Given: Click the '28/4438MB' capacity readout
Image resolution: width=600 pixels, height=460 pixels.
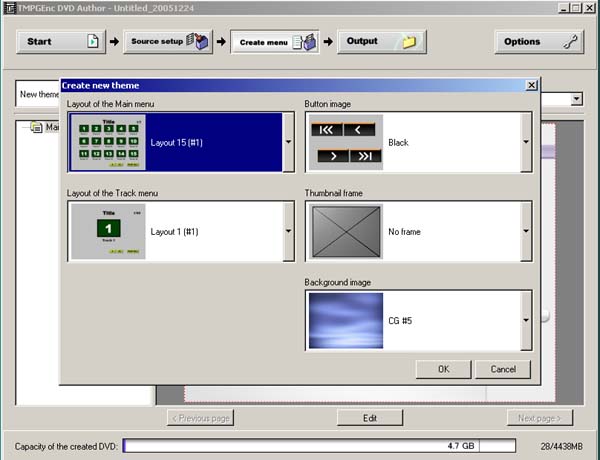Looking at the screenshot, I should pyautogui.click(x=561, y=446).
